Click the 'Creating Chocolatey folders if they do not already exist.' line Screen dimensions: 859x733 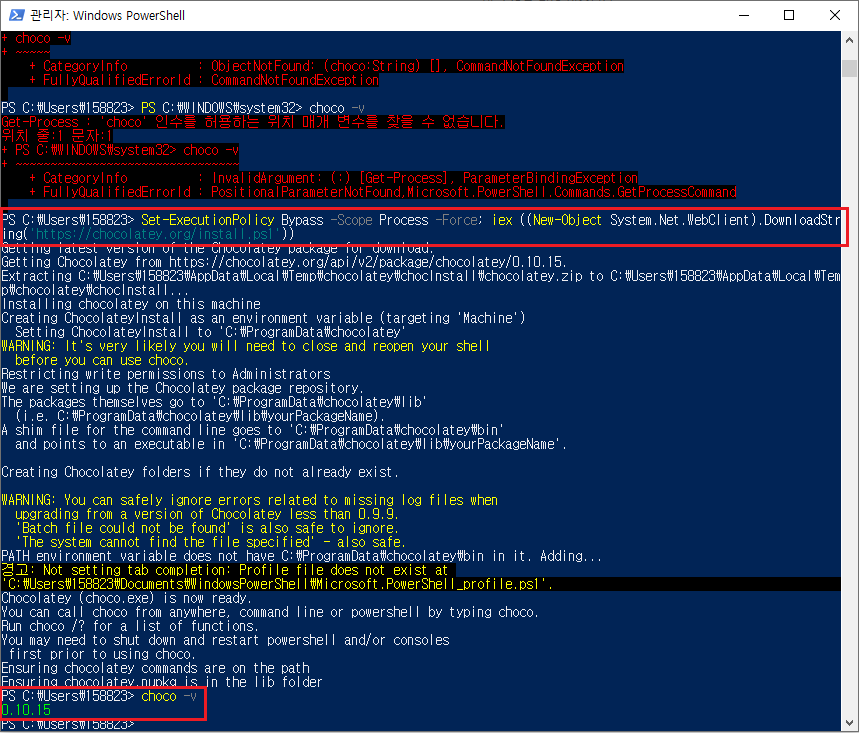coord(199,472)
